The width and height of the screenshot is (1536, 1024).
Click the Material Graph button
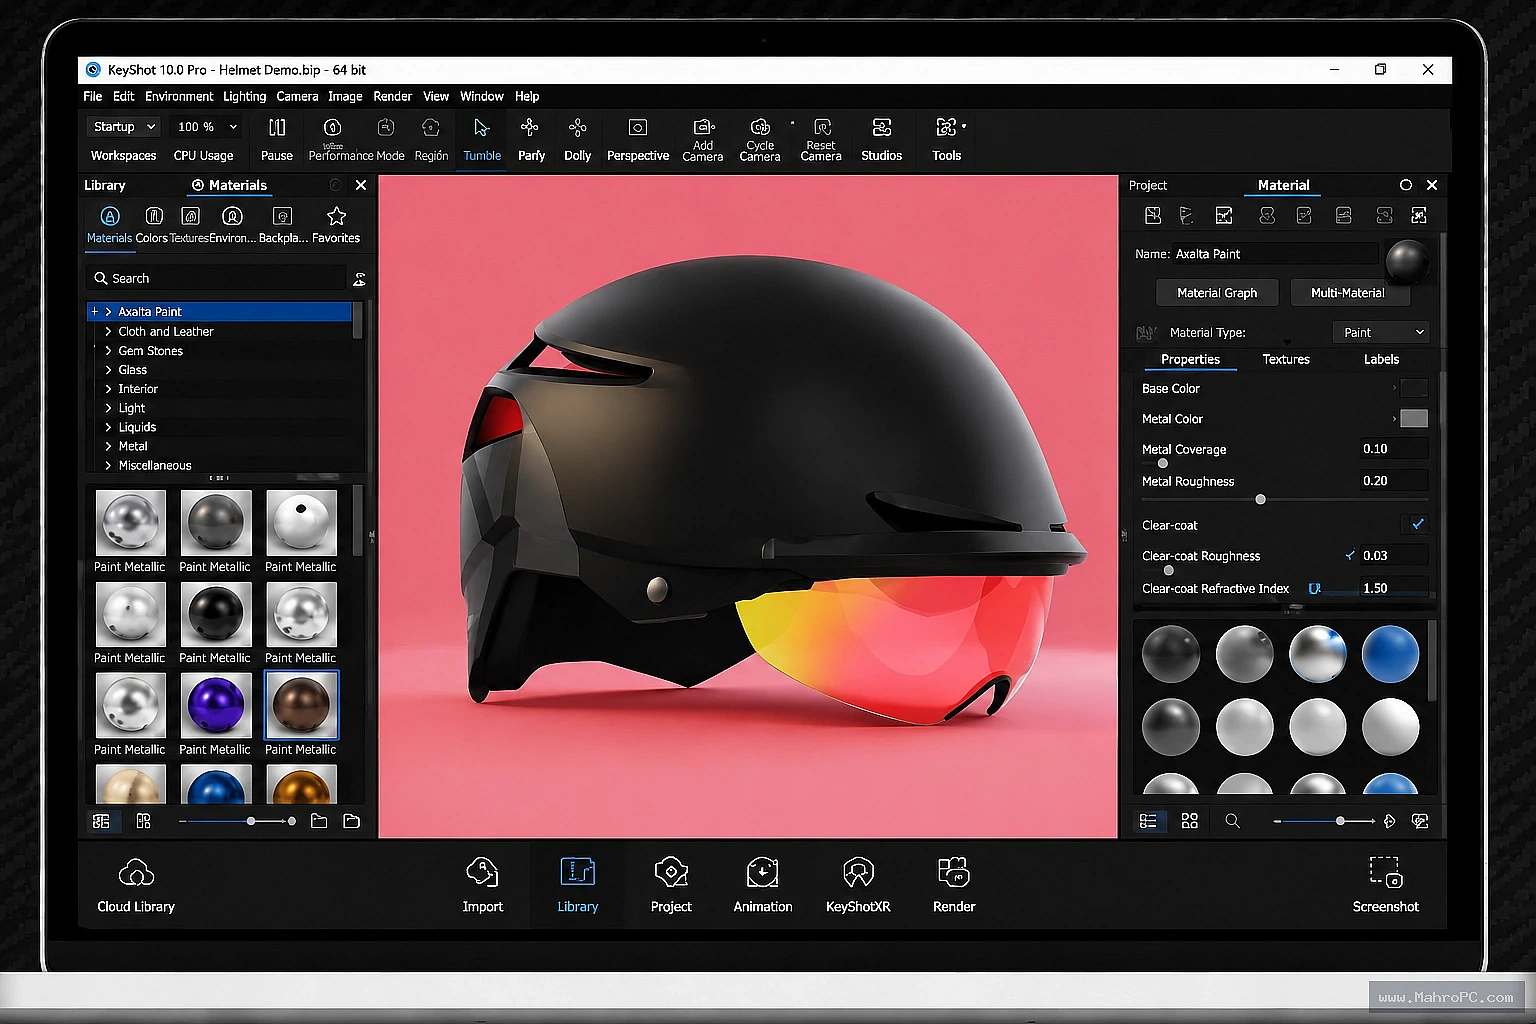point(1217,293)
